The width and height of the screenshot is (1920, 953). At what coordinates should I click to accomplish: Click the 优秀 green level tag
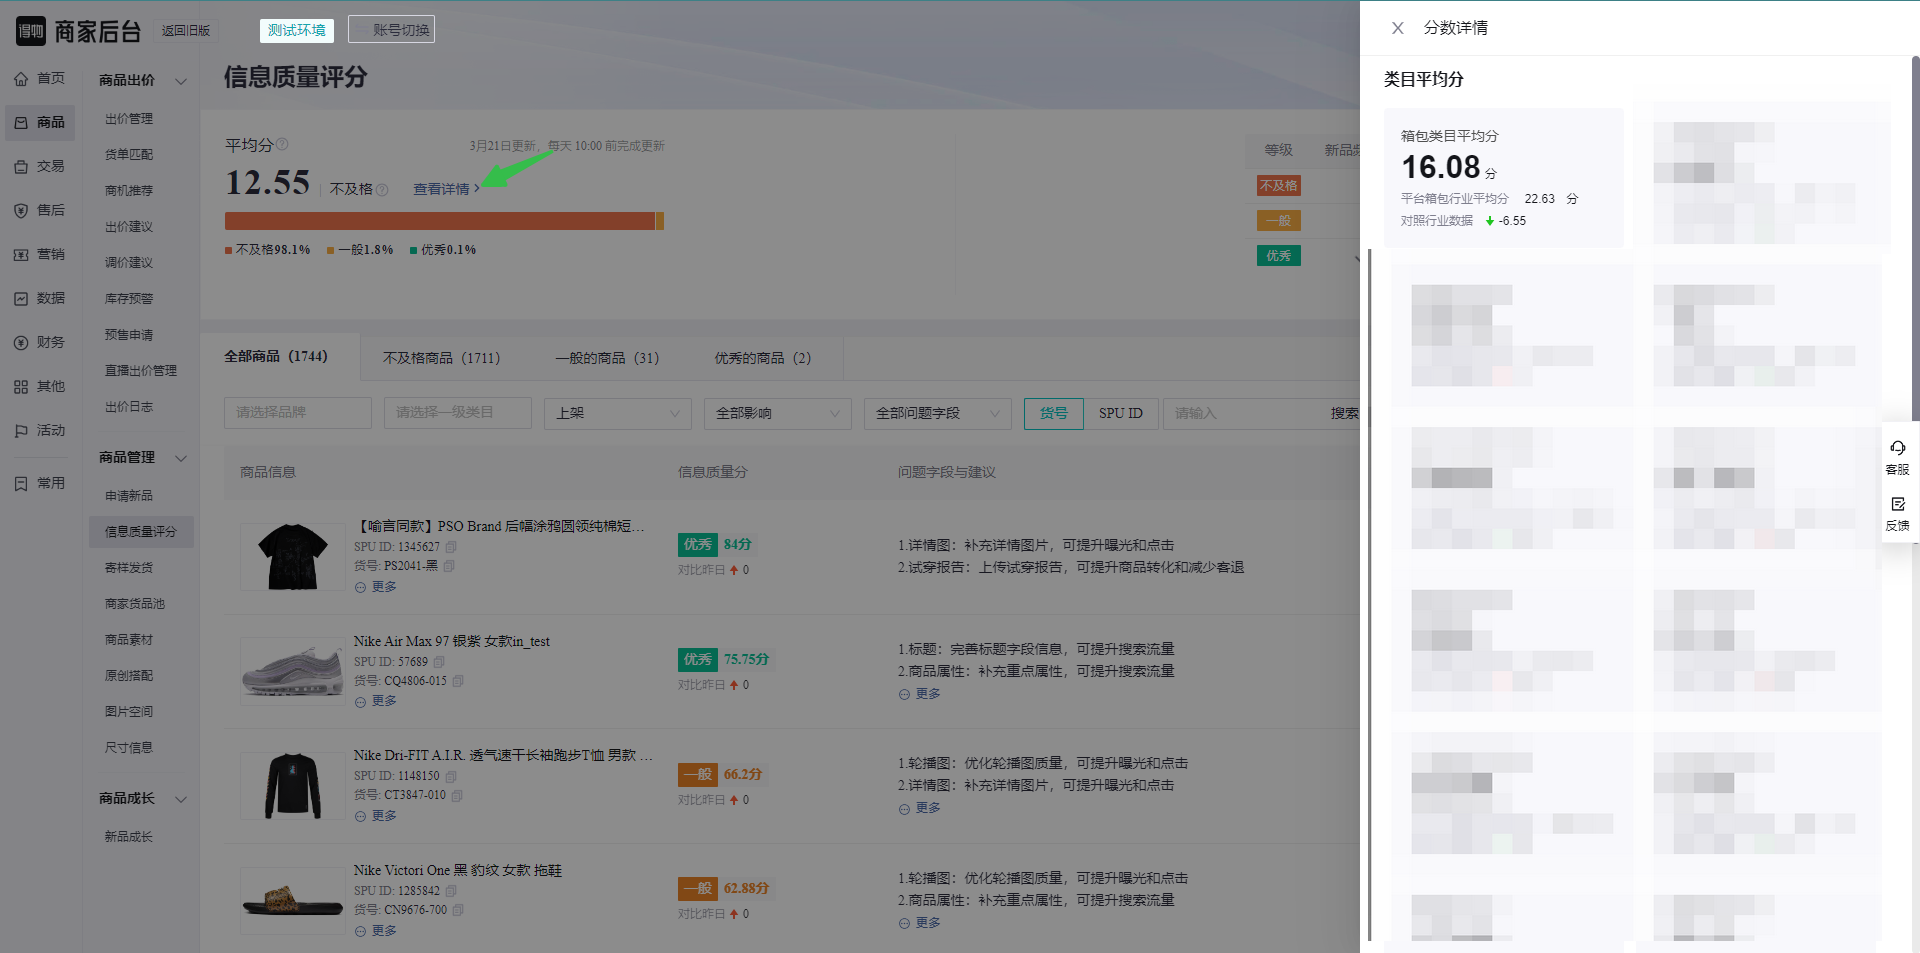(x=1279, y=256)
